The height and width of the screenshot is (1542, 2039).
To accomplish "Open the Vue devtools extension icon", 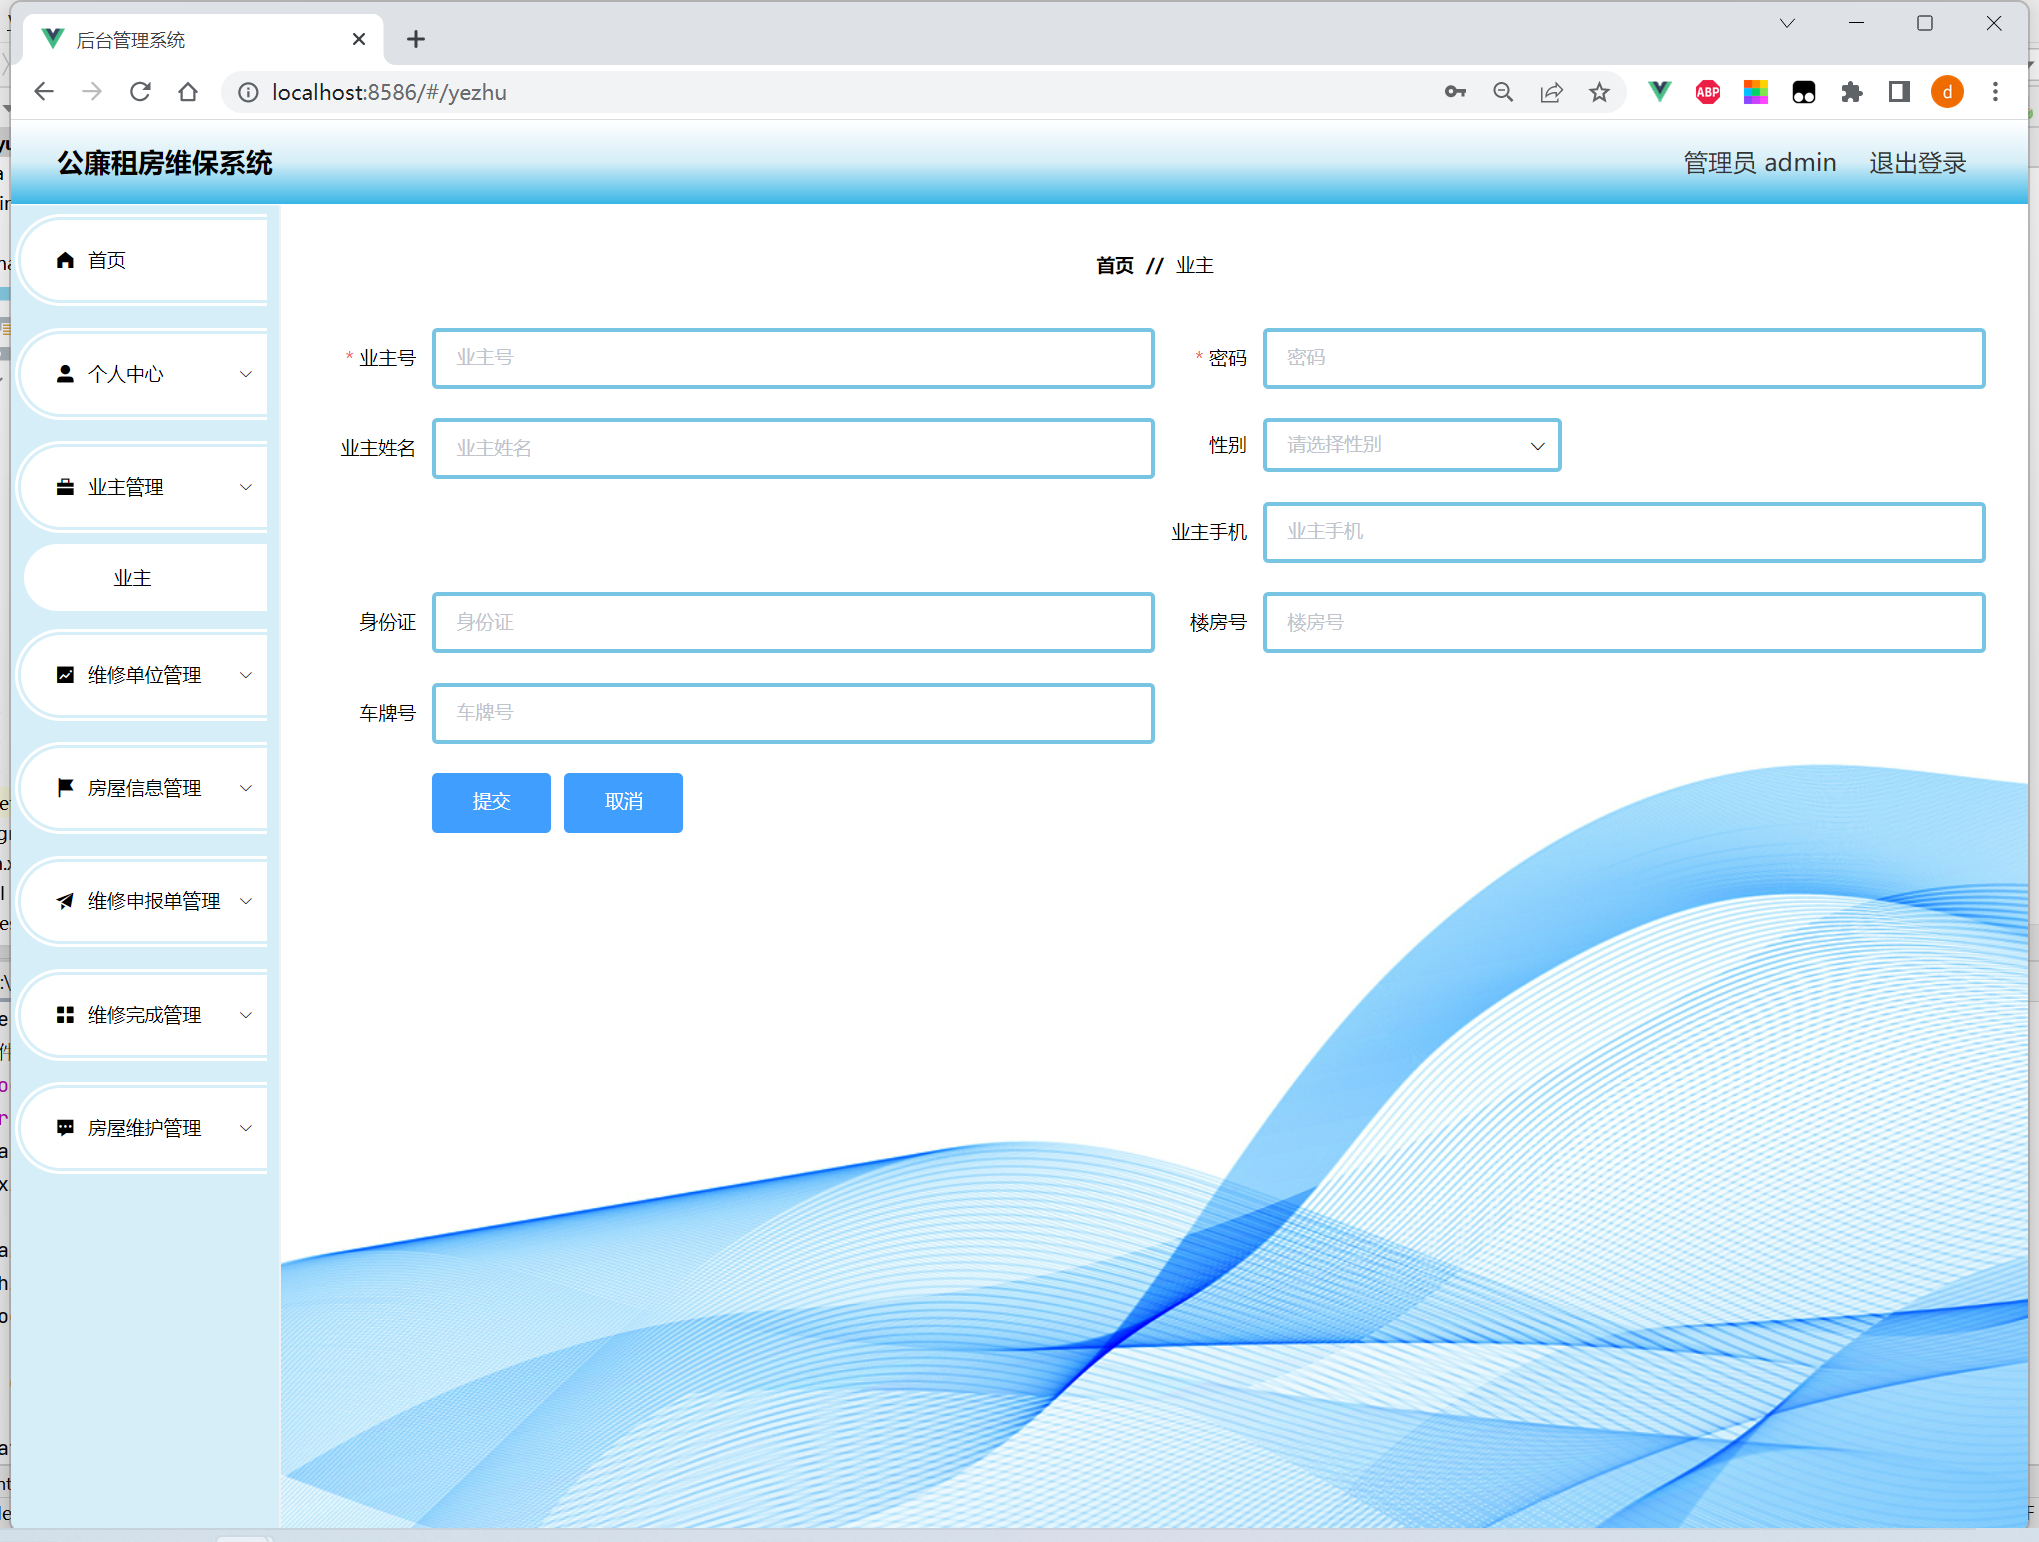I will pyautogui.click(x=1659, y=92).
